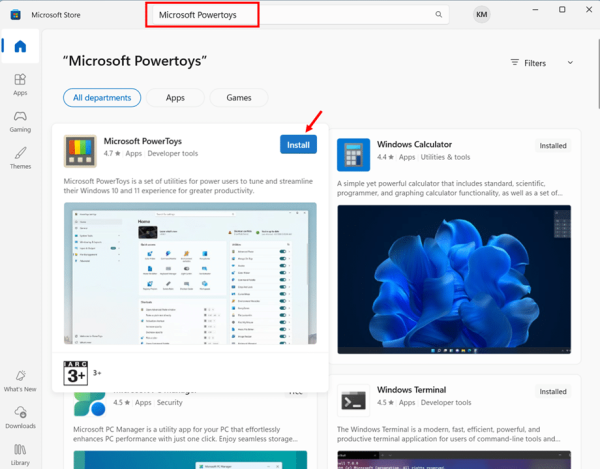Viewport: 600px width, 469px height.
Task: Expand the Filters chevron
Action: pos(570,62)
